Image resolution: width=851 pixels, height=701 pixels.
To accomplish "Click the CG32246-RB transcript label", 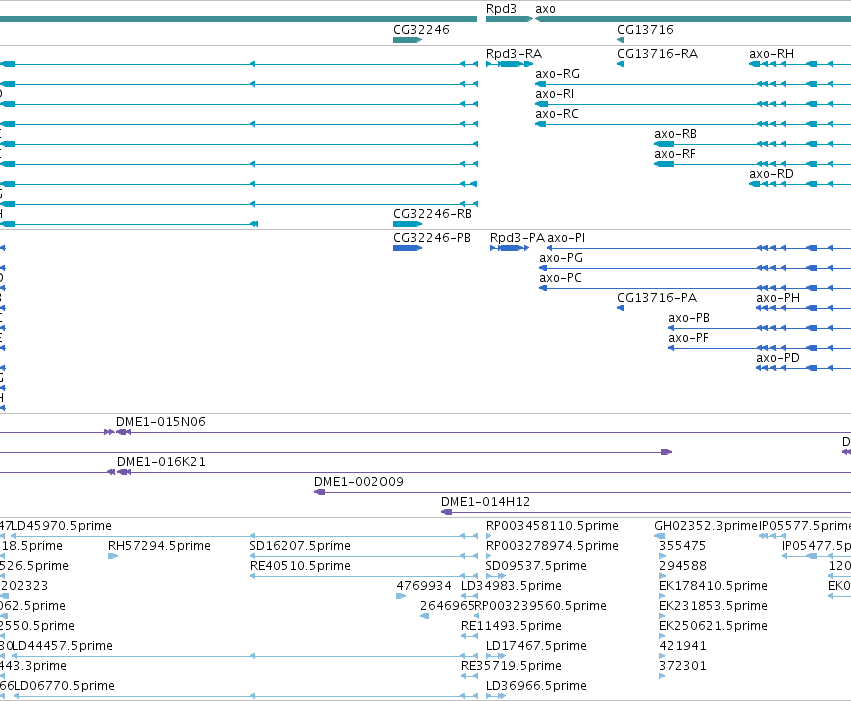I will (432, 214).
